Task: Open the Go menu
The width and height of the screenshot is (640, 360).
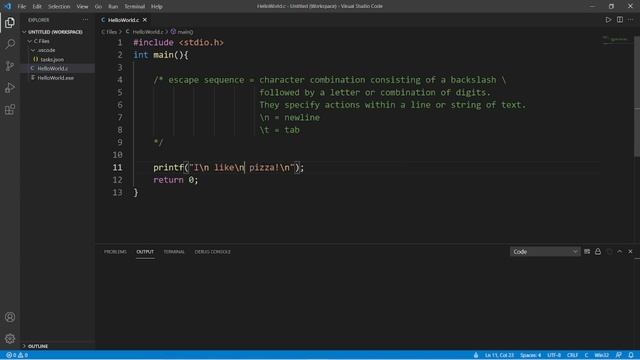Action: tap(98, 7)
